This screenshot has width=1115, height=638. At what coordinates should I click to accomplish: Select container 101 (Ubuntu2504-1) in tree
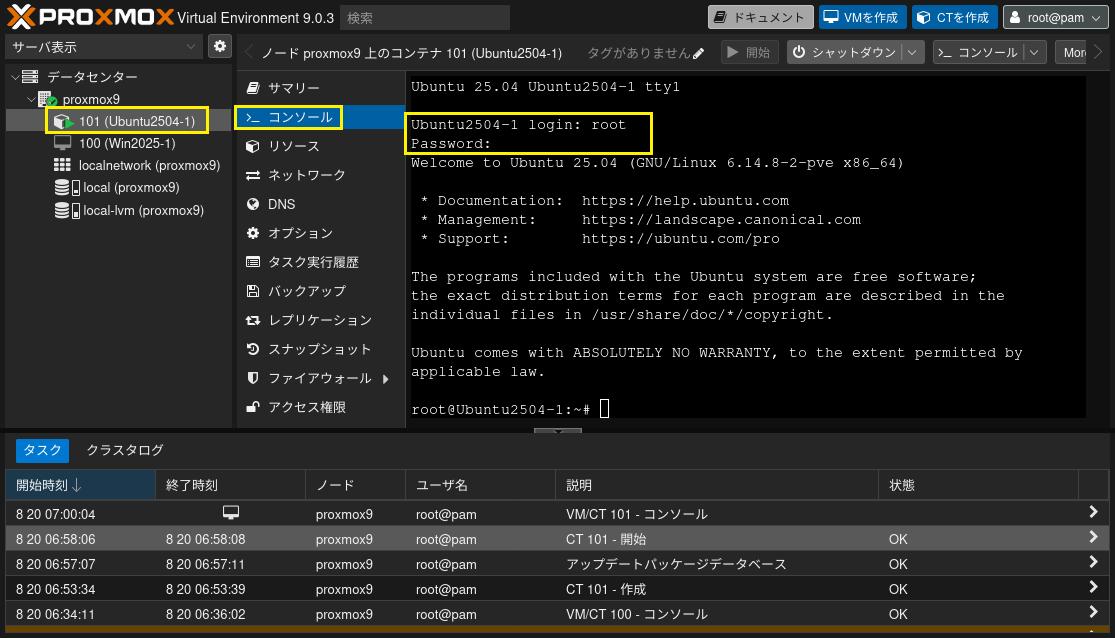click(x=137, y=121)
